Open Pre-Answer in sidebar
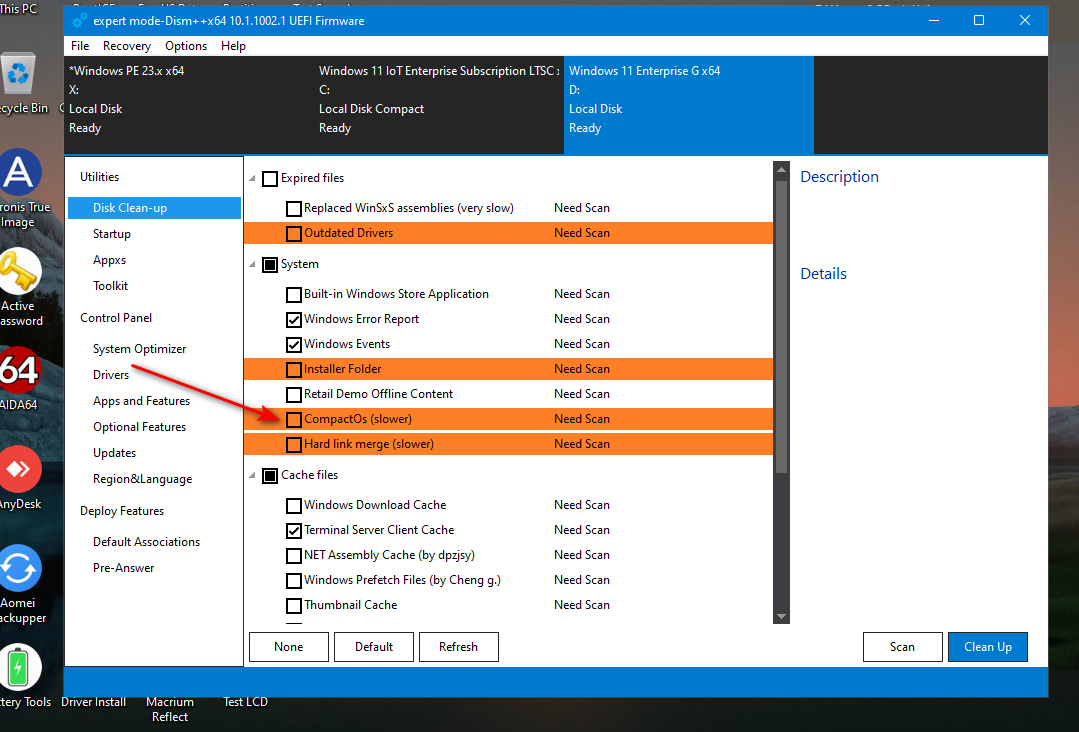This screenshot has width=1079, height=732. (124, 568)
